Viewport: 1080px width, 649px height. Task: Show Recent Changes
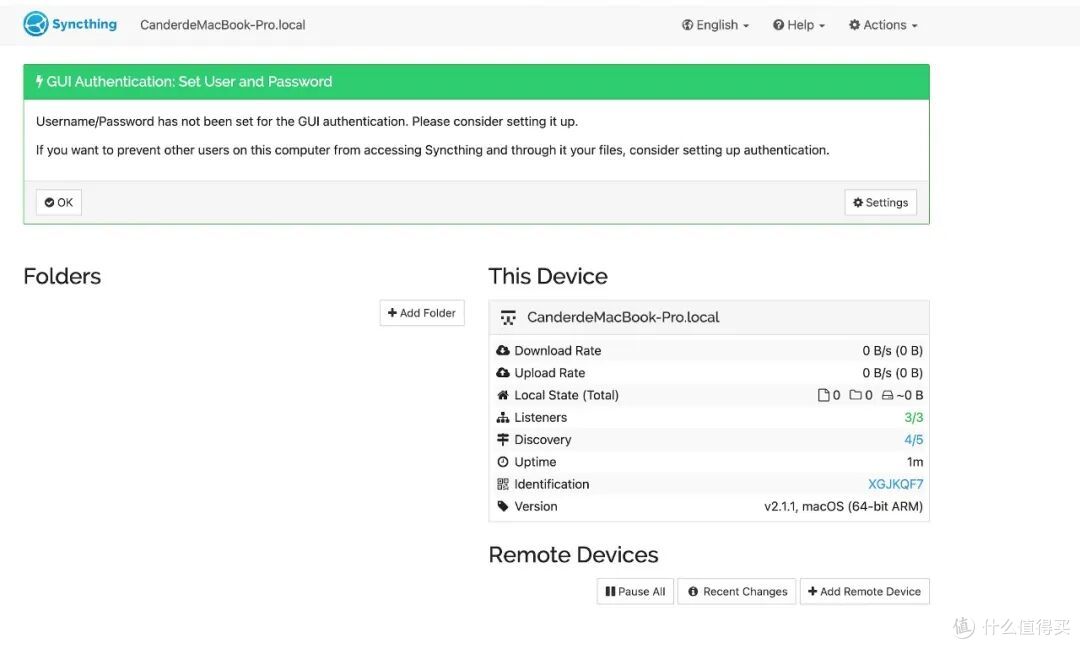[737, 591]
